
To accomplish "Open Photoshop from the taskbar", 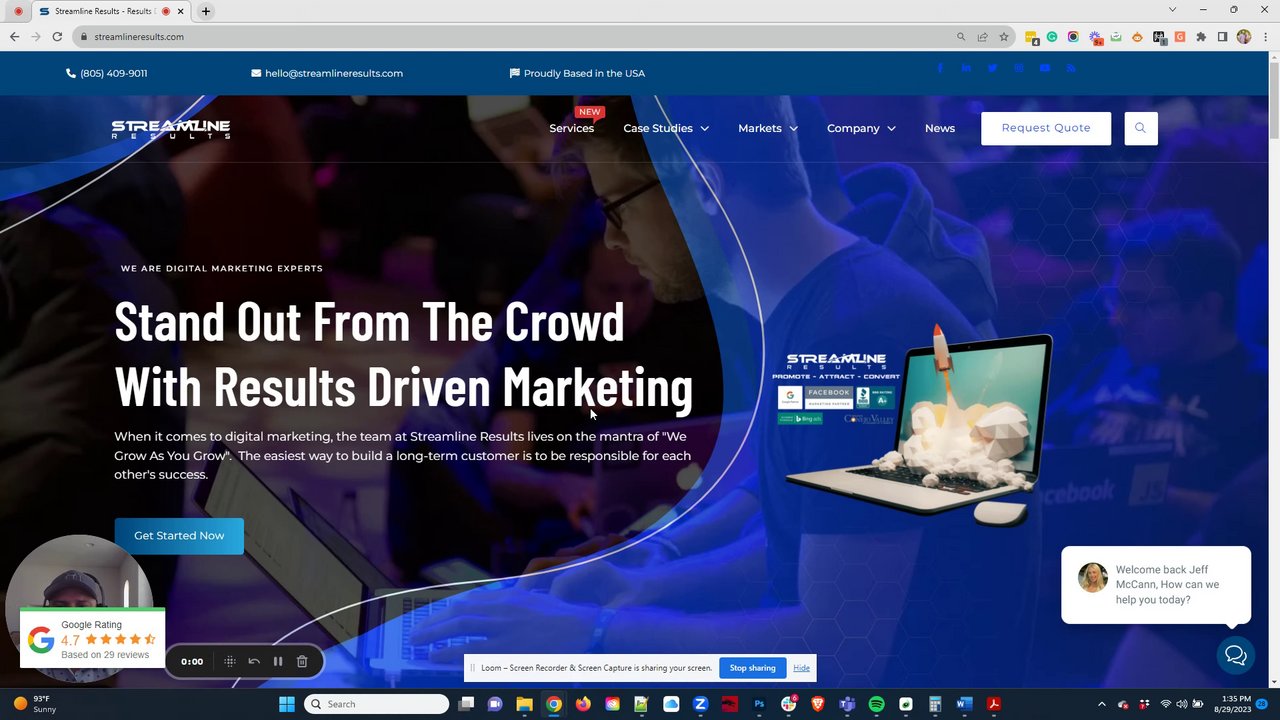I will point(759,704).
